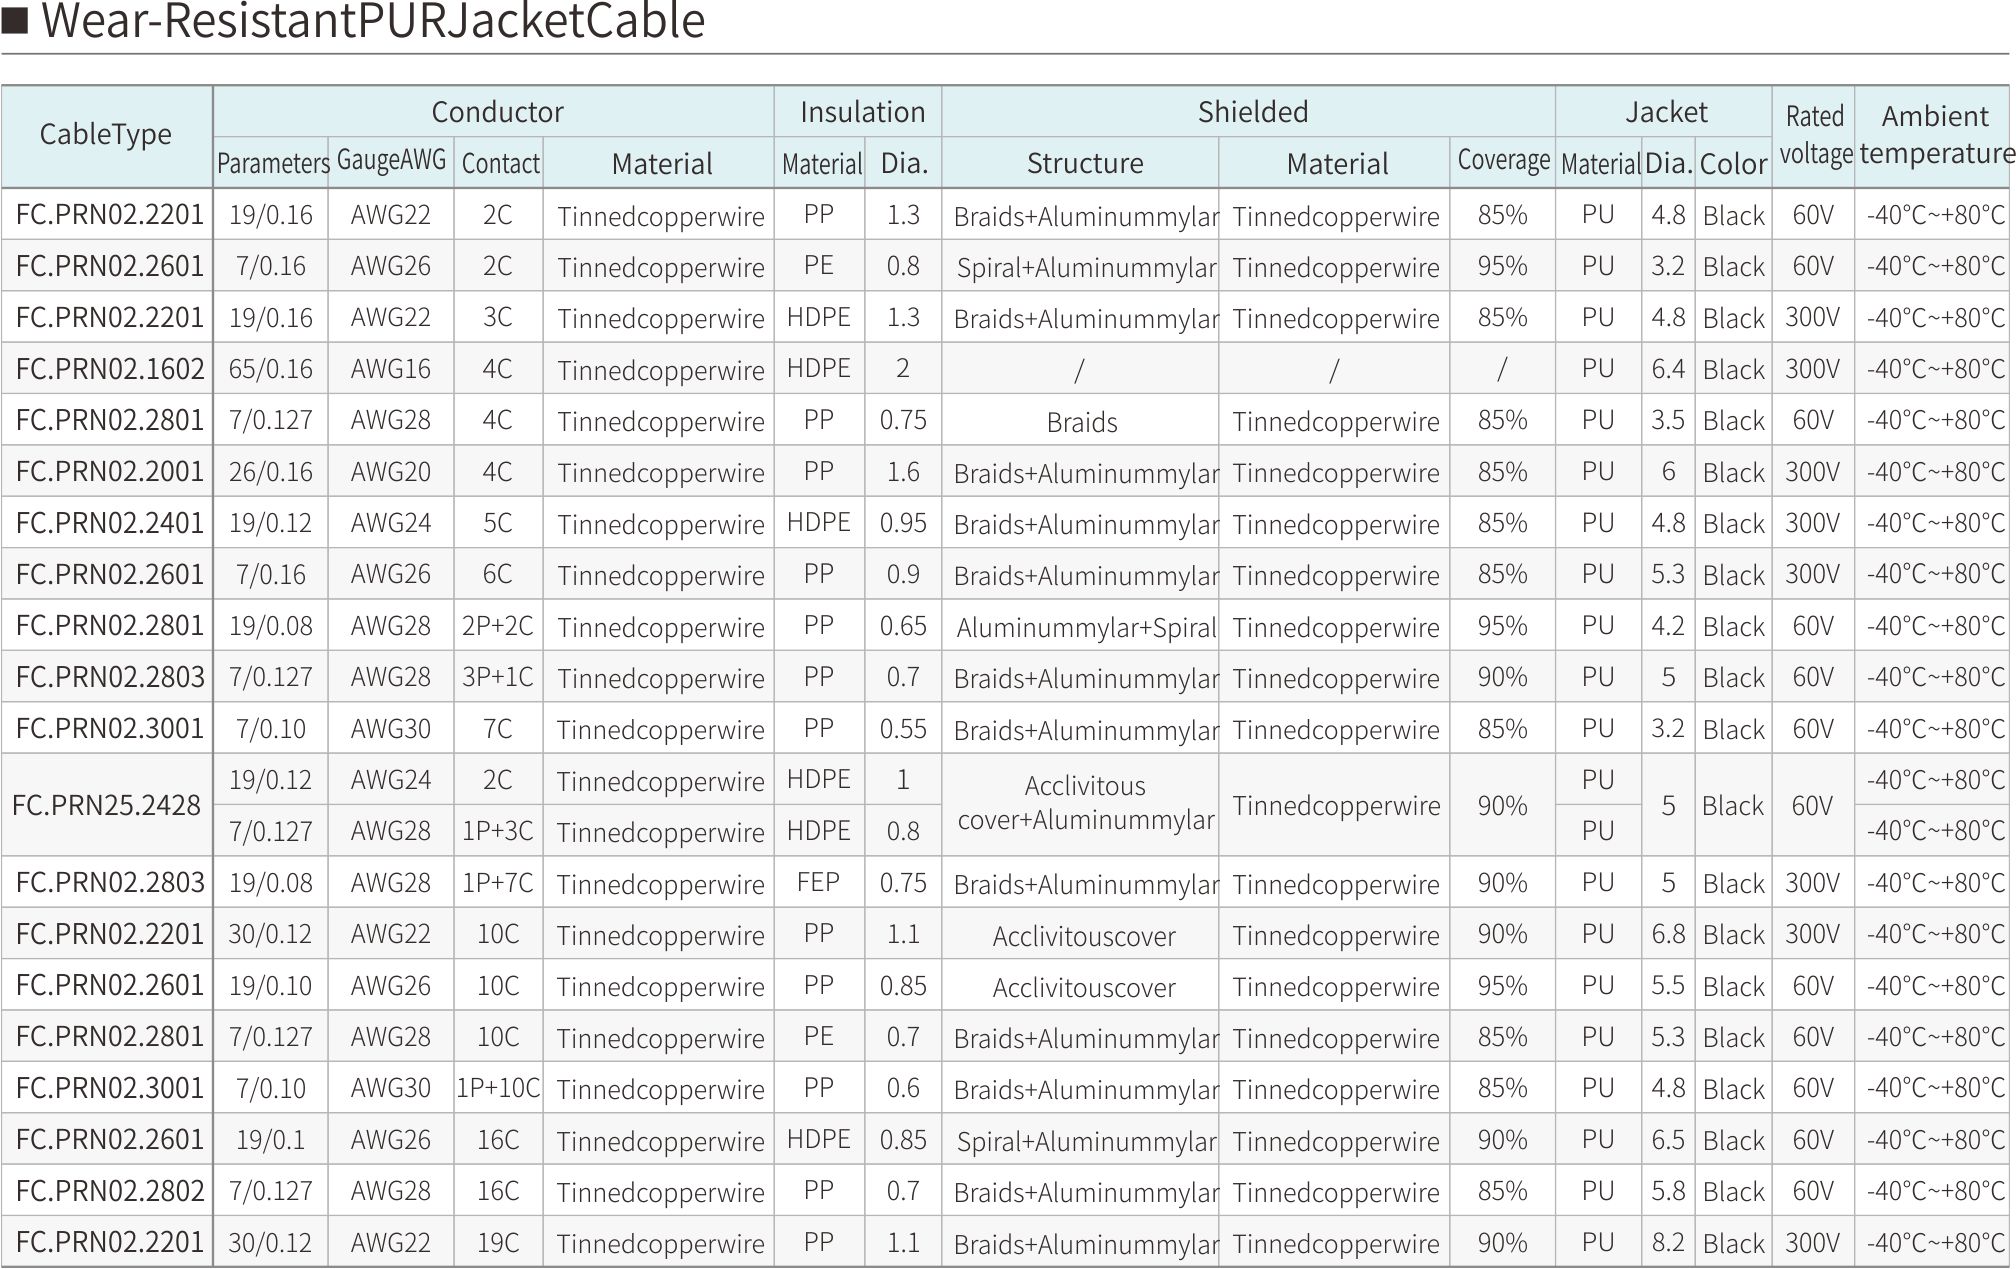
Task: Select the 8.2 jacket diameter cell
Action: pyautogui.click(x=1668, y=1243)
